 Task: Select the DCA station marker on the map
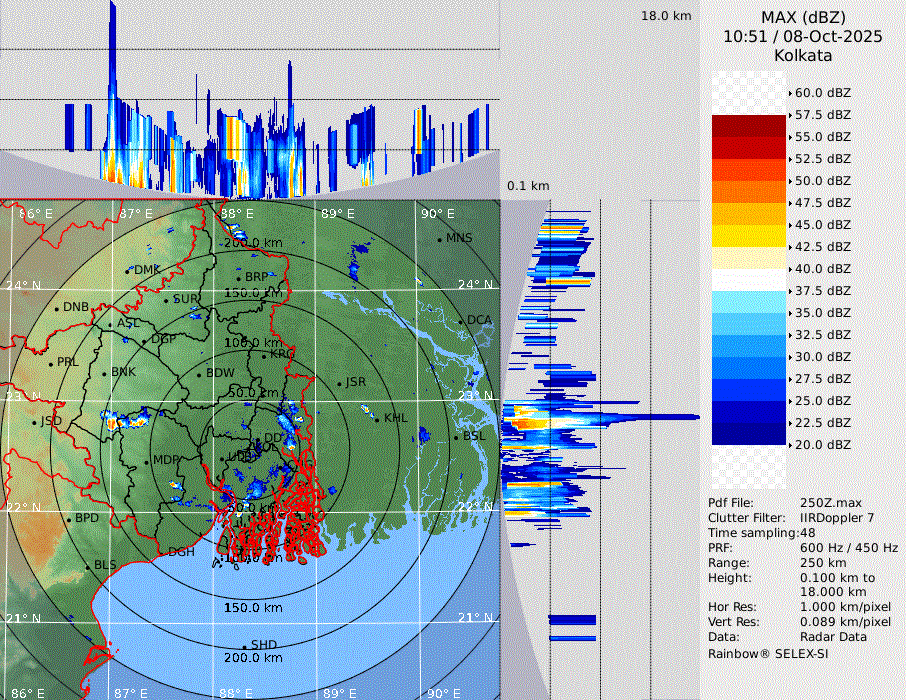(461, 321)
